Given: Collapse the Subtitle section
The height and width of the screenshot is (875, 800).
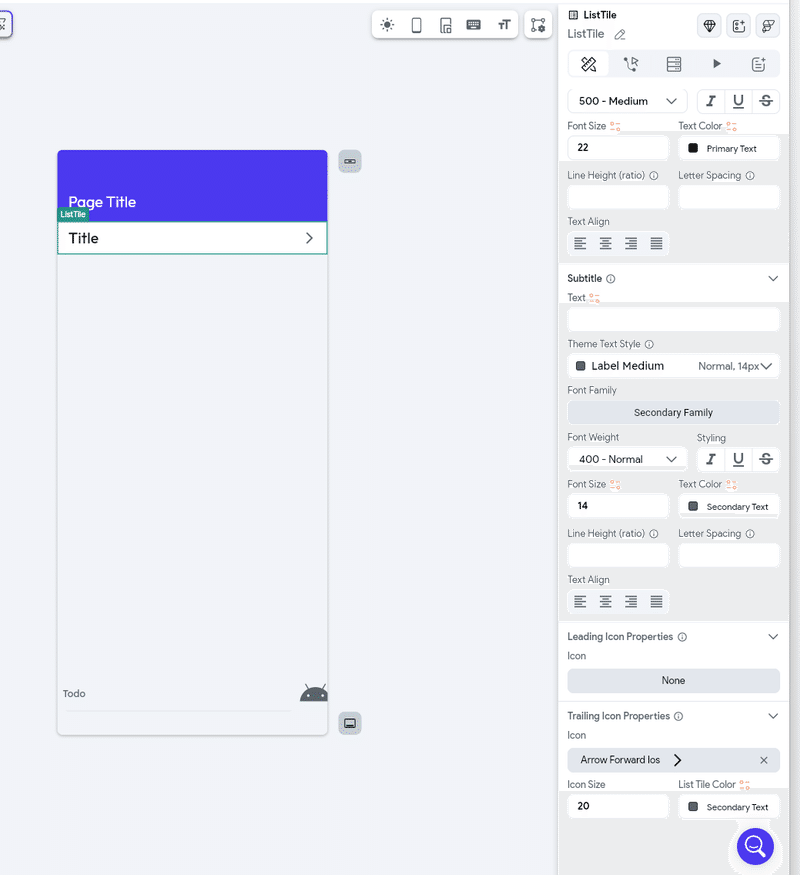Looking at the screenshot, I should [773, 278].
